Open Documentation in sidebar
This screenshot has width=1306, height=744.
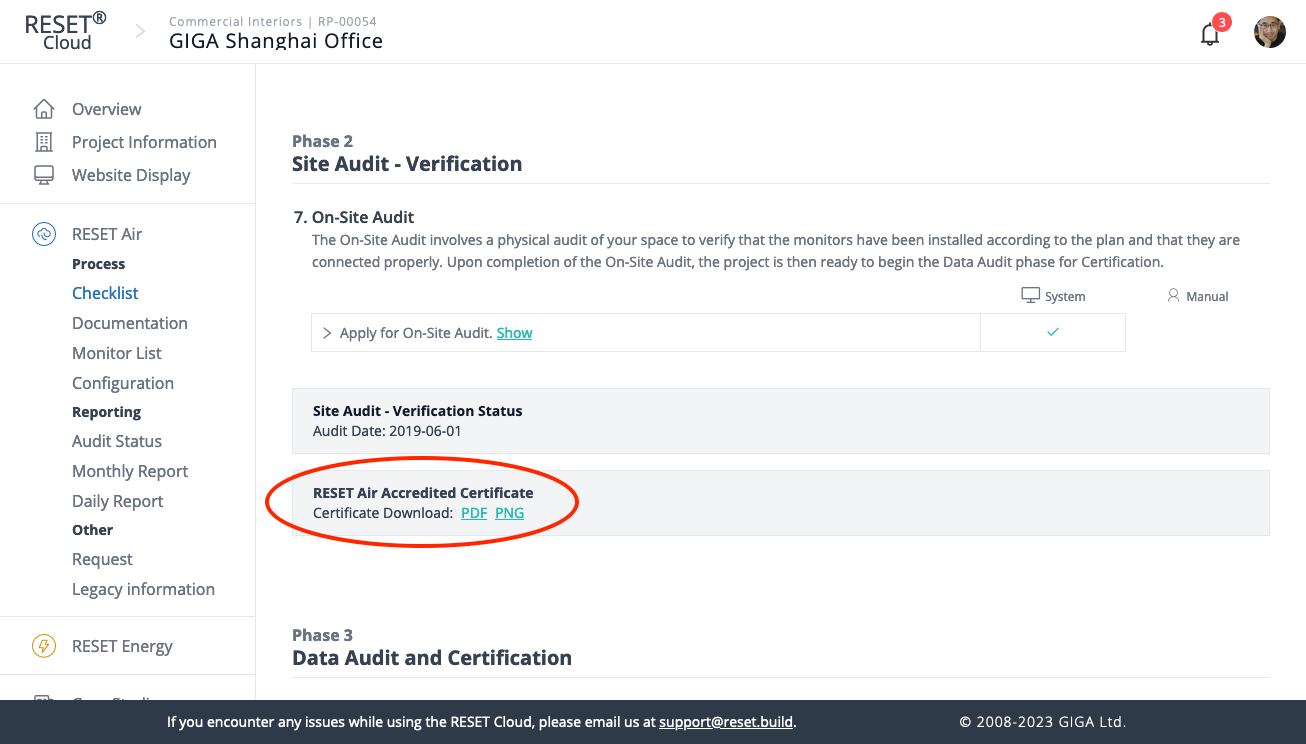(x=130, y=323)
